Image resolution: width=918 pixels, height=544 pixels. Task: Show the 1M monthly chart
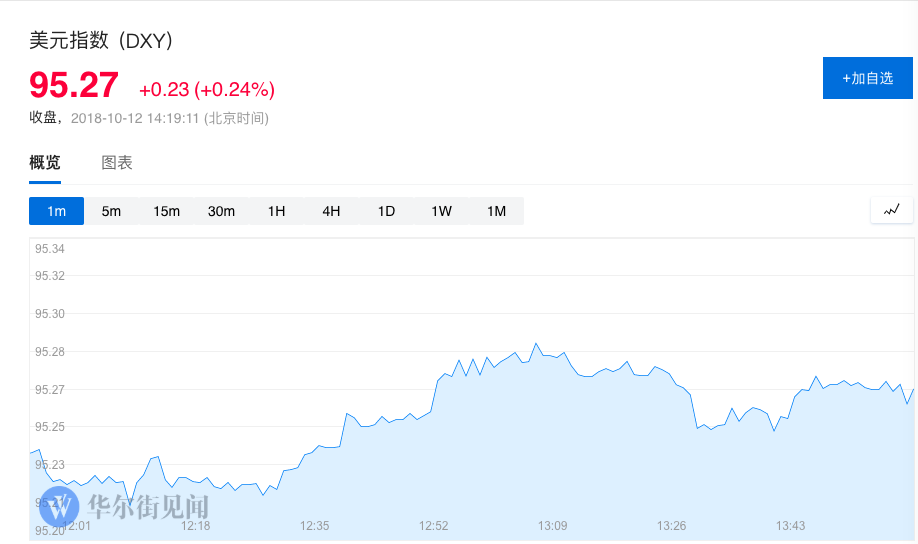coord(496,211)
